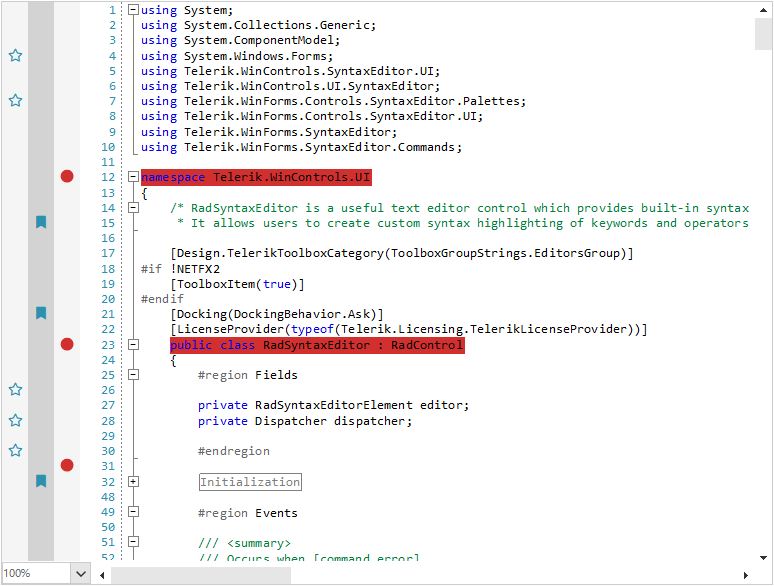Click the star marker beside line 28
Screen dimensions: 774x586
click(x=15, y=420)
